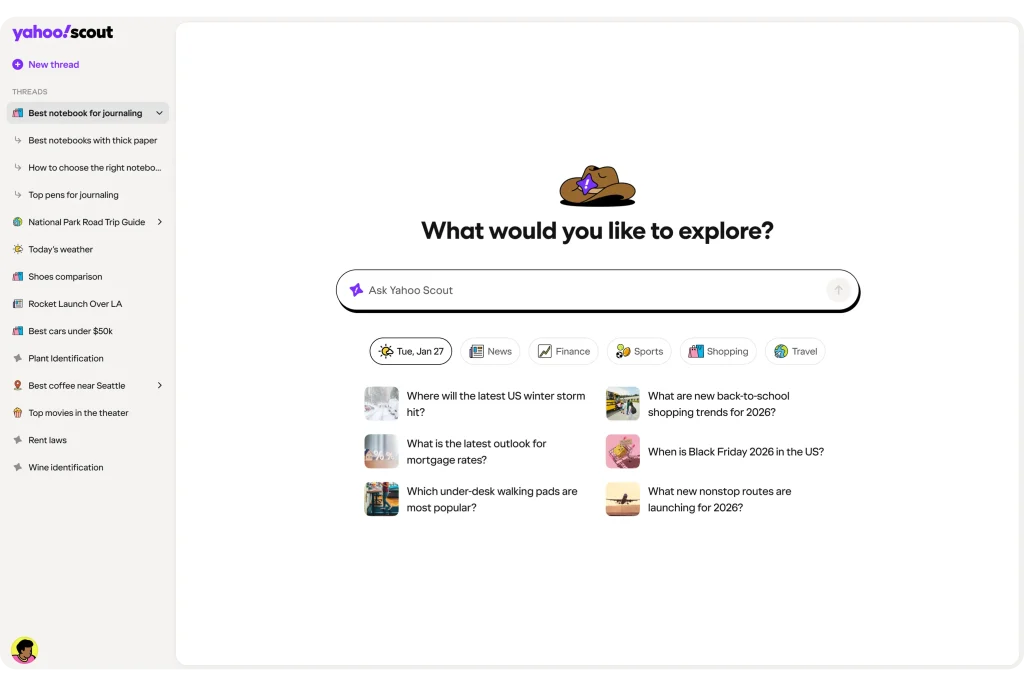Viewport: 1024px width, 686px height.
Task: Click the Yahoo Scout sparkle icon in search bar
Action: (x=356, y=290)
